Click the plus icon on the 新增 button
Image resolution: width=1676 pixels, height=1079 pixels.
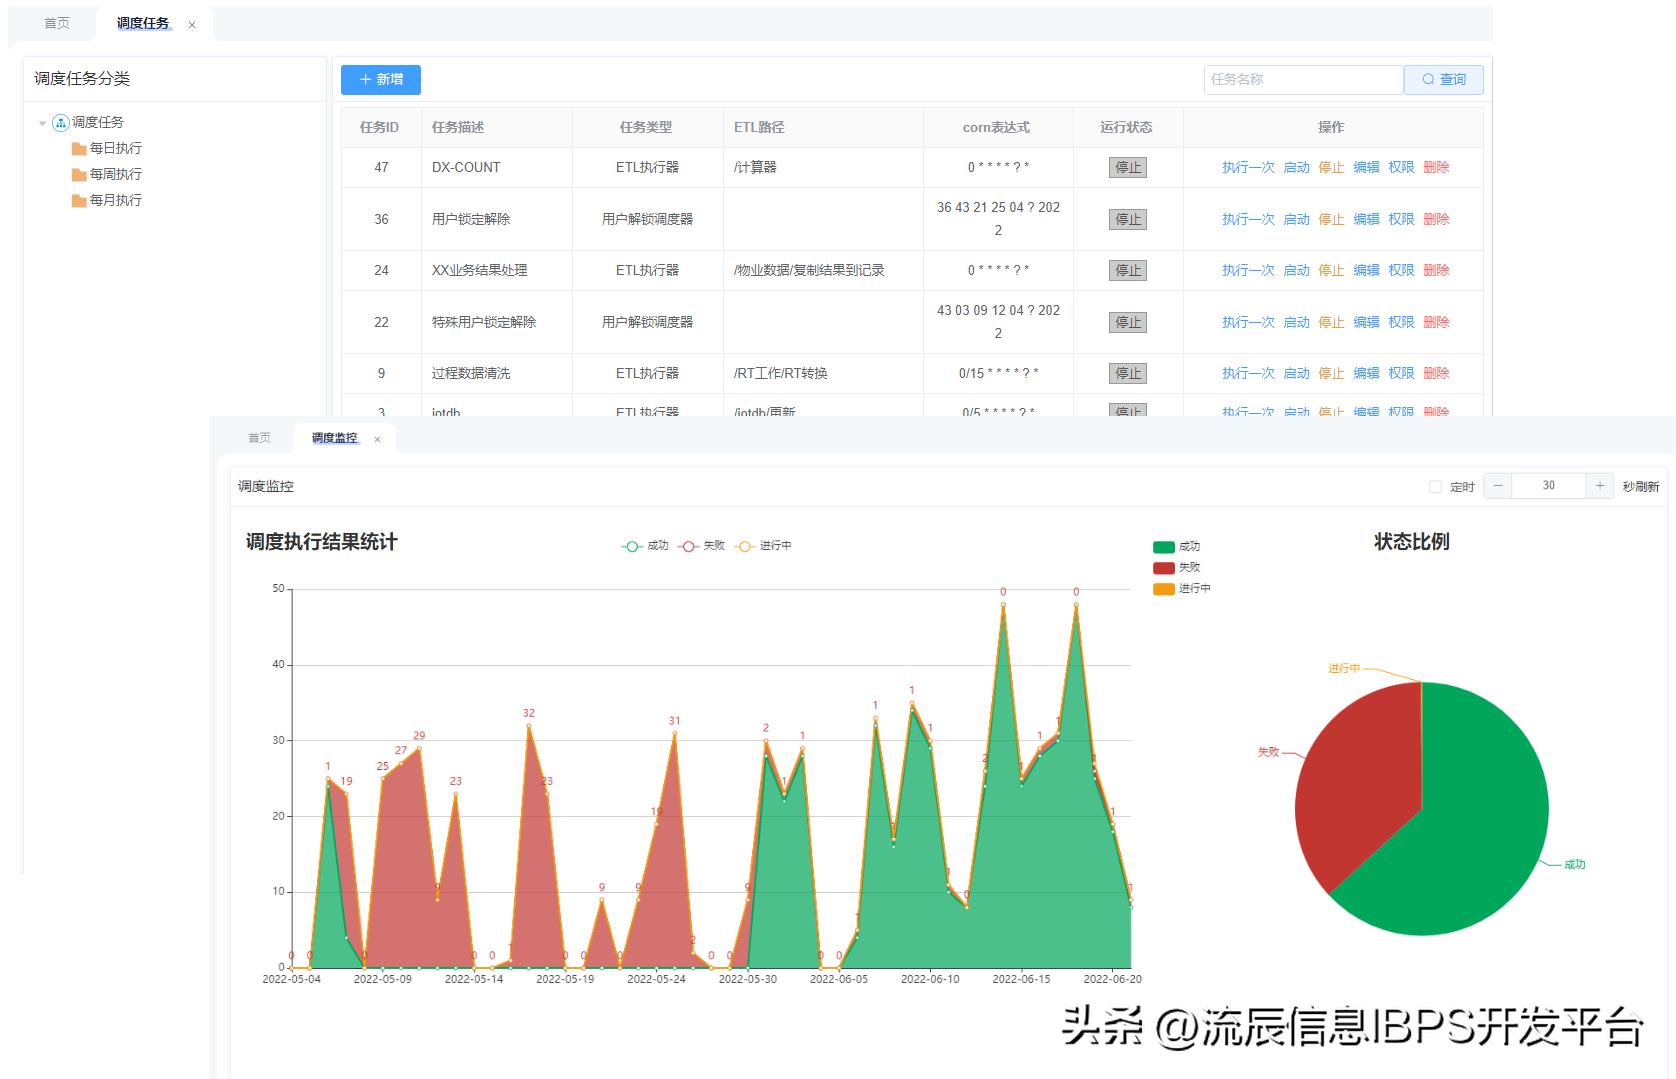pos(364,79)
